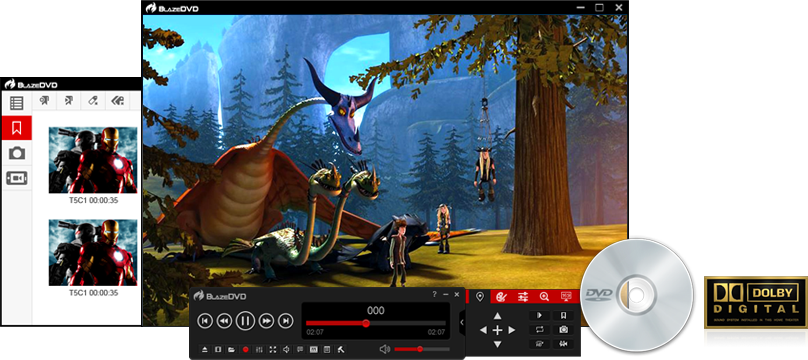This screenshot has width=808, height=360.
Task: Open the audio equalizer icon
Action: [x=259, y=350]
